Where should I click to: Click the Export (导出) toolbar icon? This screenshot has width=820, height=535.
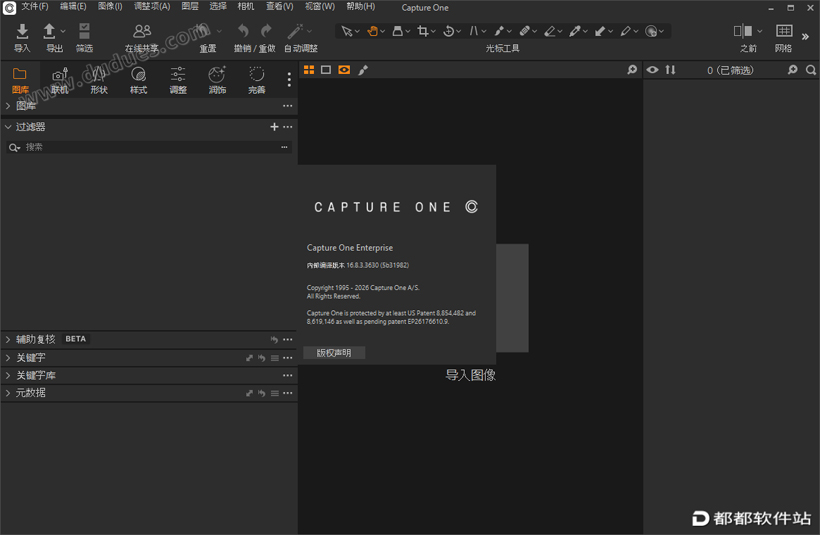(49, 31)
